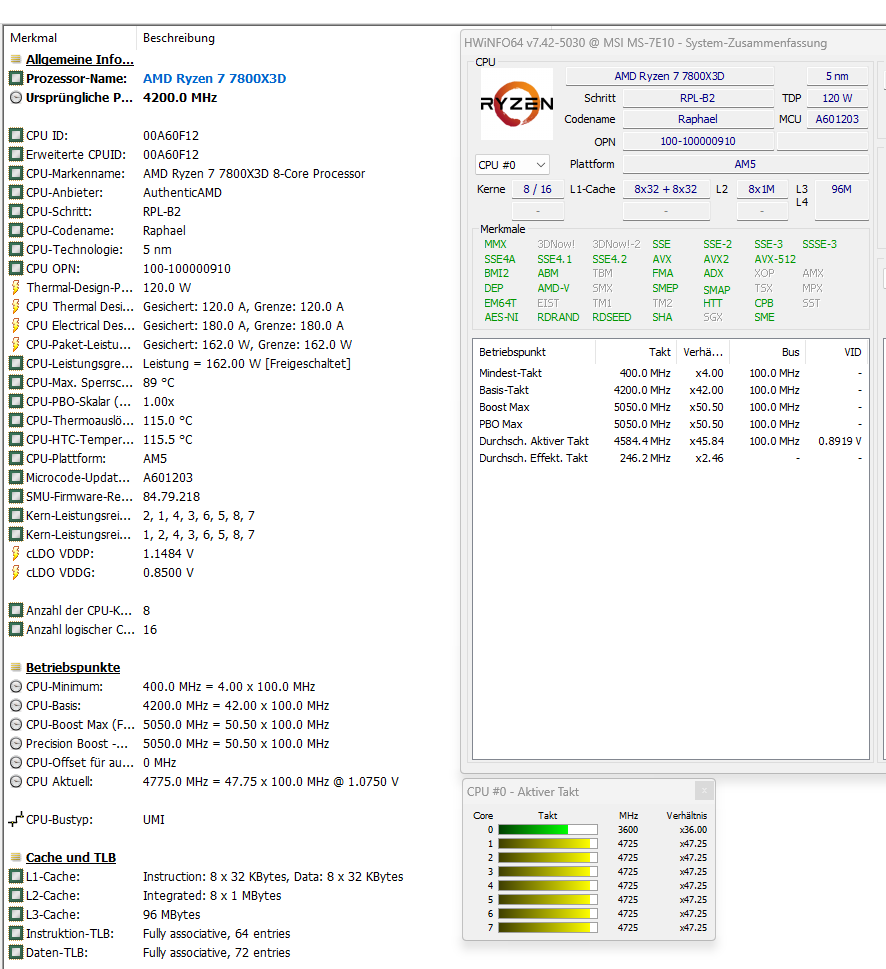The width and height of the screenshot is (886, 969).
Task: Click the chip icon beside L3-Cache
Action: click(16, 915)
